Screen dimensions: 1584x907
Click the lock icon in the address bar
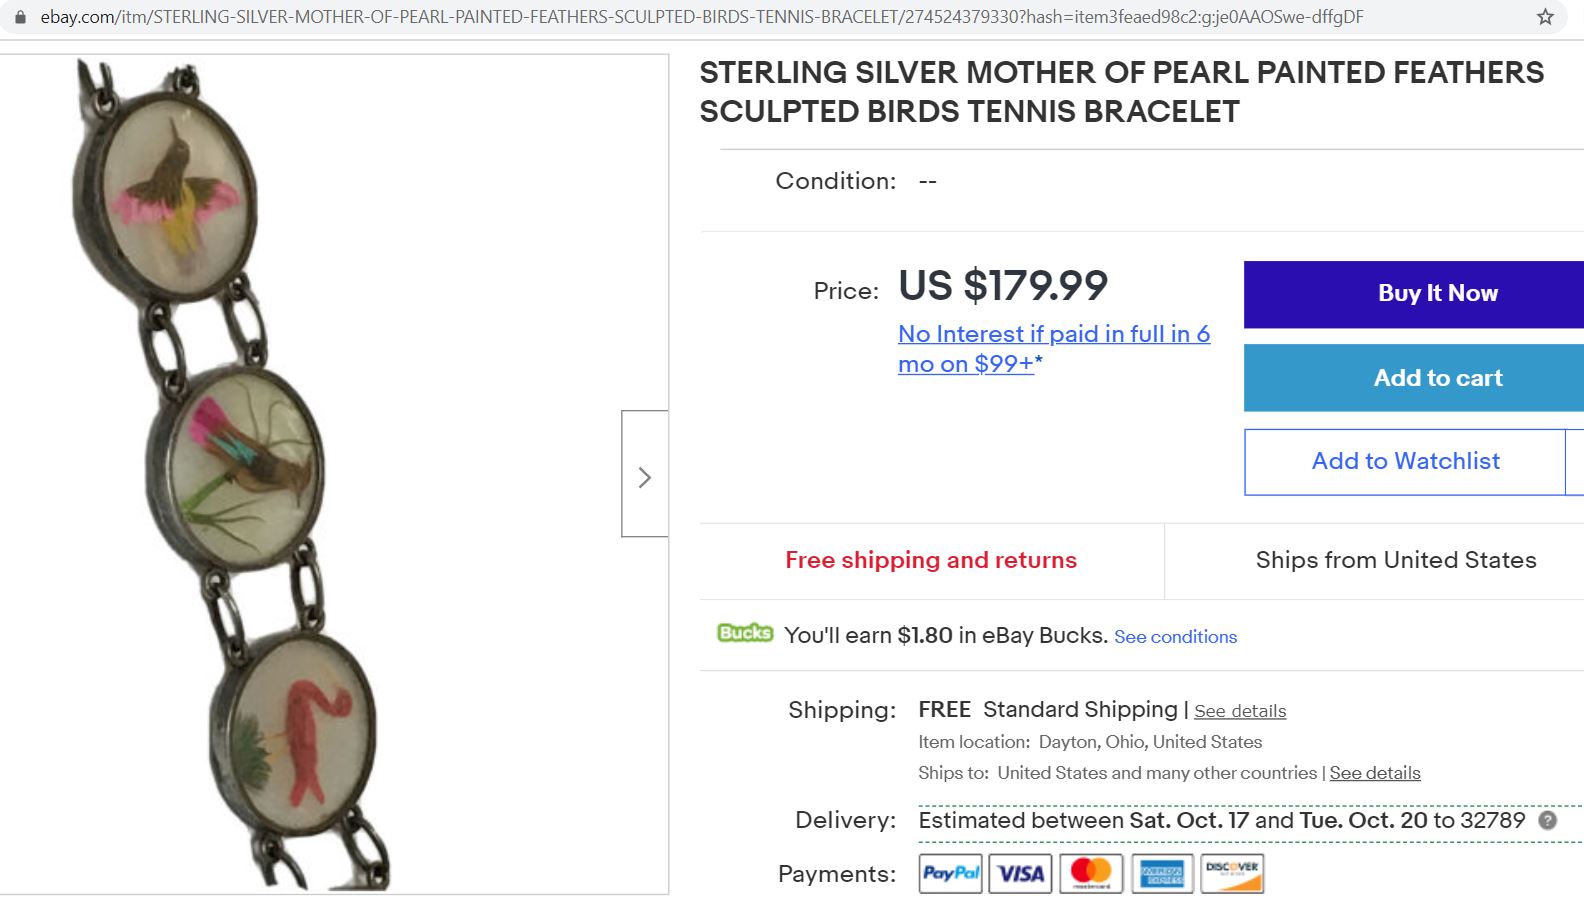[x=20, y=17]
